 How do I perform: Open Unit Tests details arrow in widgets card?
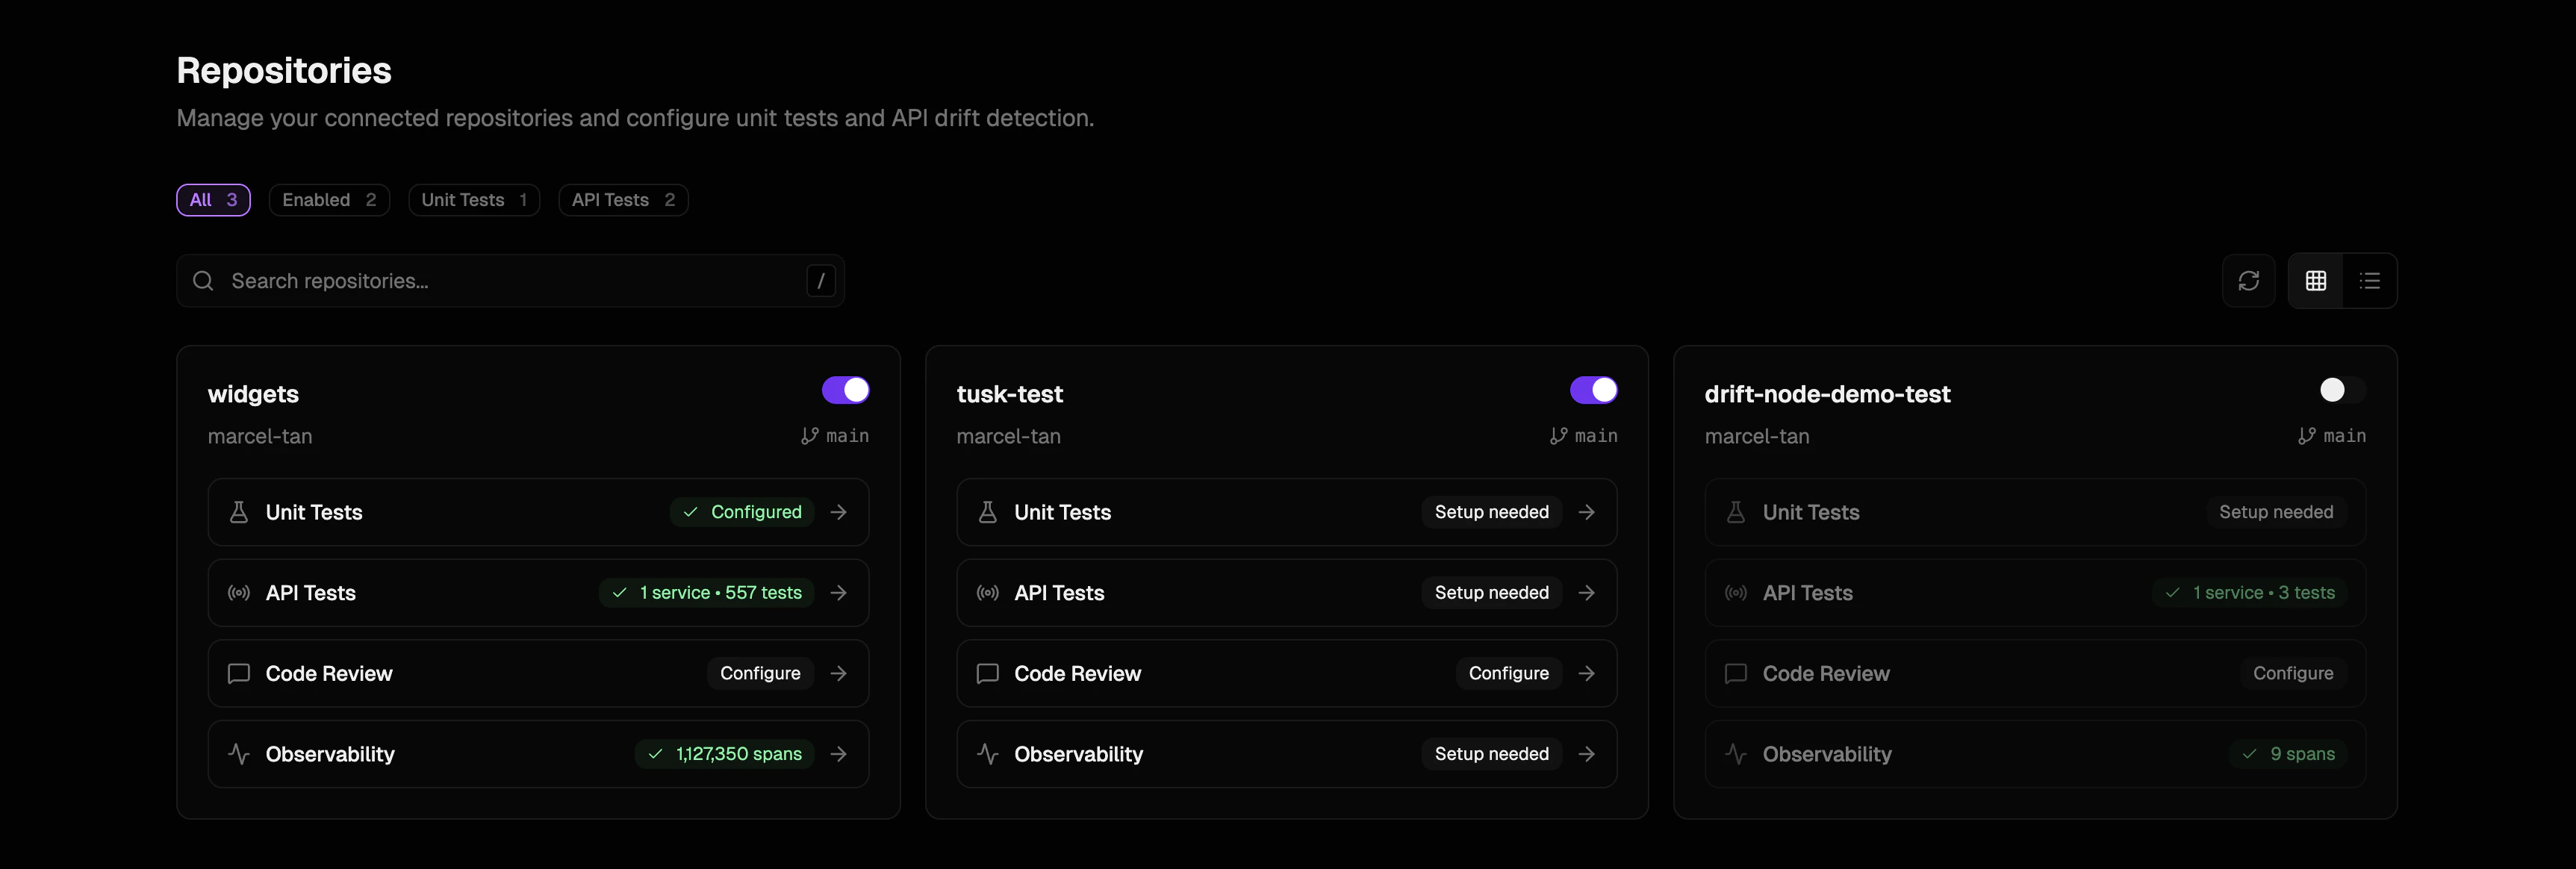(839, 512)
